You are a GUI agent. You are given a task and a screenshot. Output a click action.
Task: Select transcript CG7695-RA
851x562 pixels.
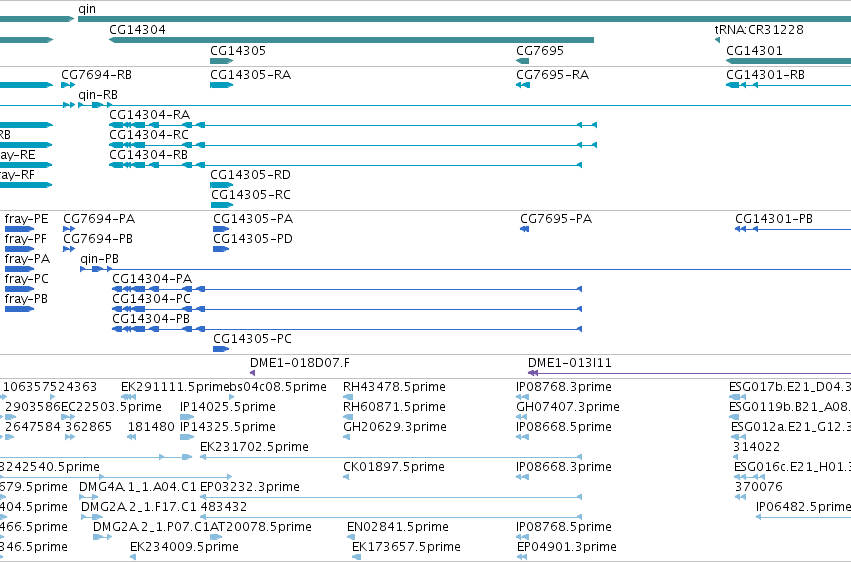tap(523, 85)
